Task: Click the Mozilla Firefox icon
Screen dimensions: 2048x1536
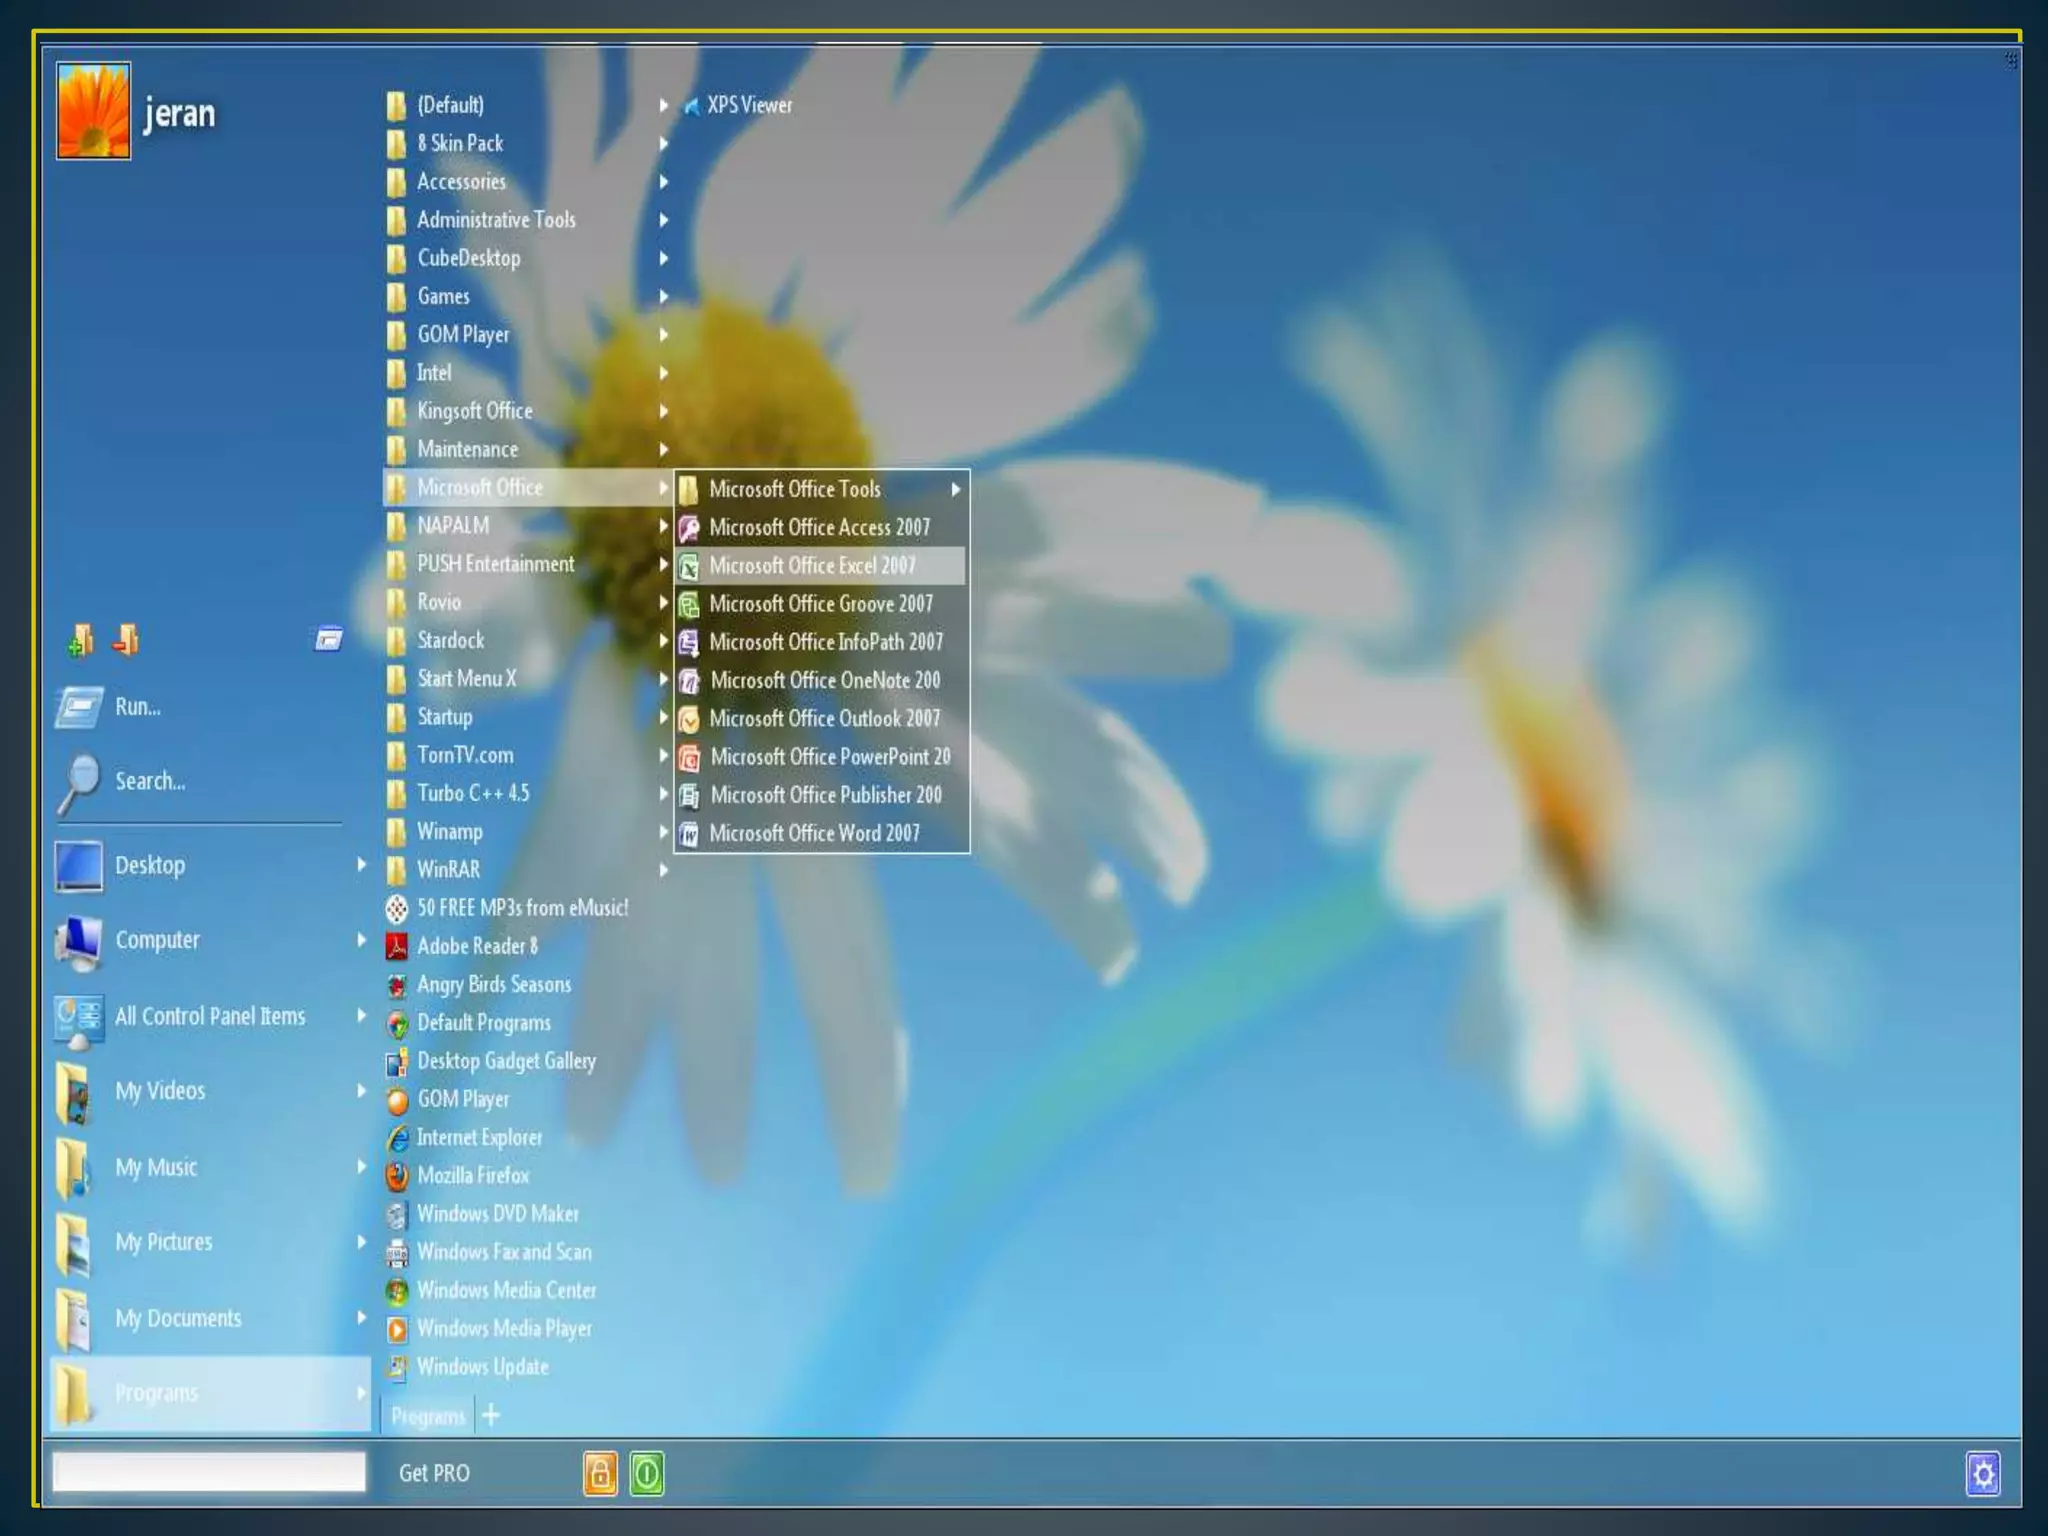Action: coord(397,1176)
